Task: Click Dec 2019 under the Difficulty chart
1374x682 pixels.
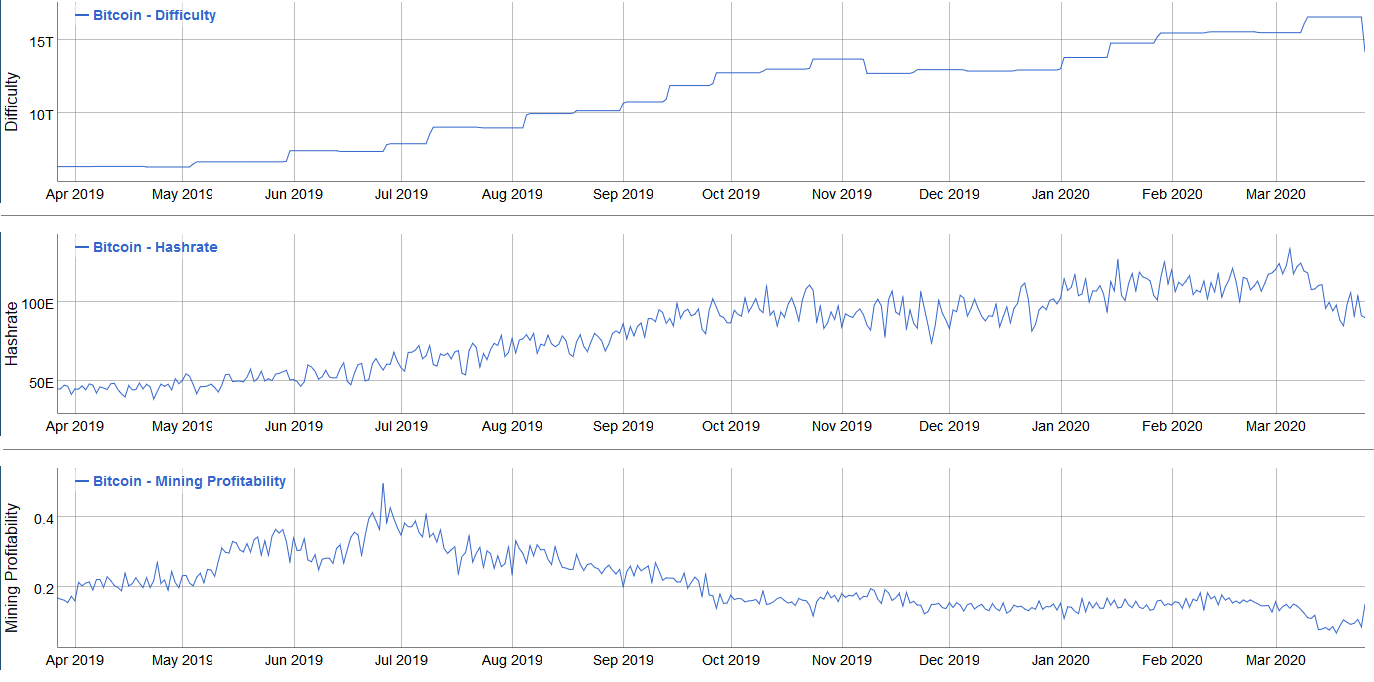Action: point(949,194)
